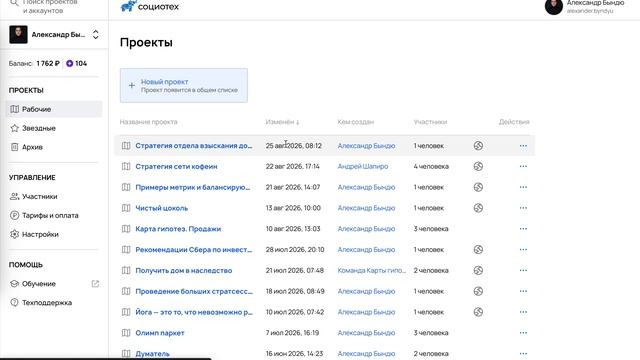Open actions menu for Стратегия сети кофеин
The height and width of the screenshot is (360, 640).
523,167
